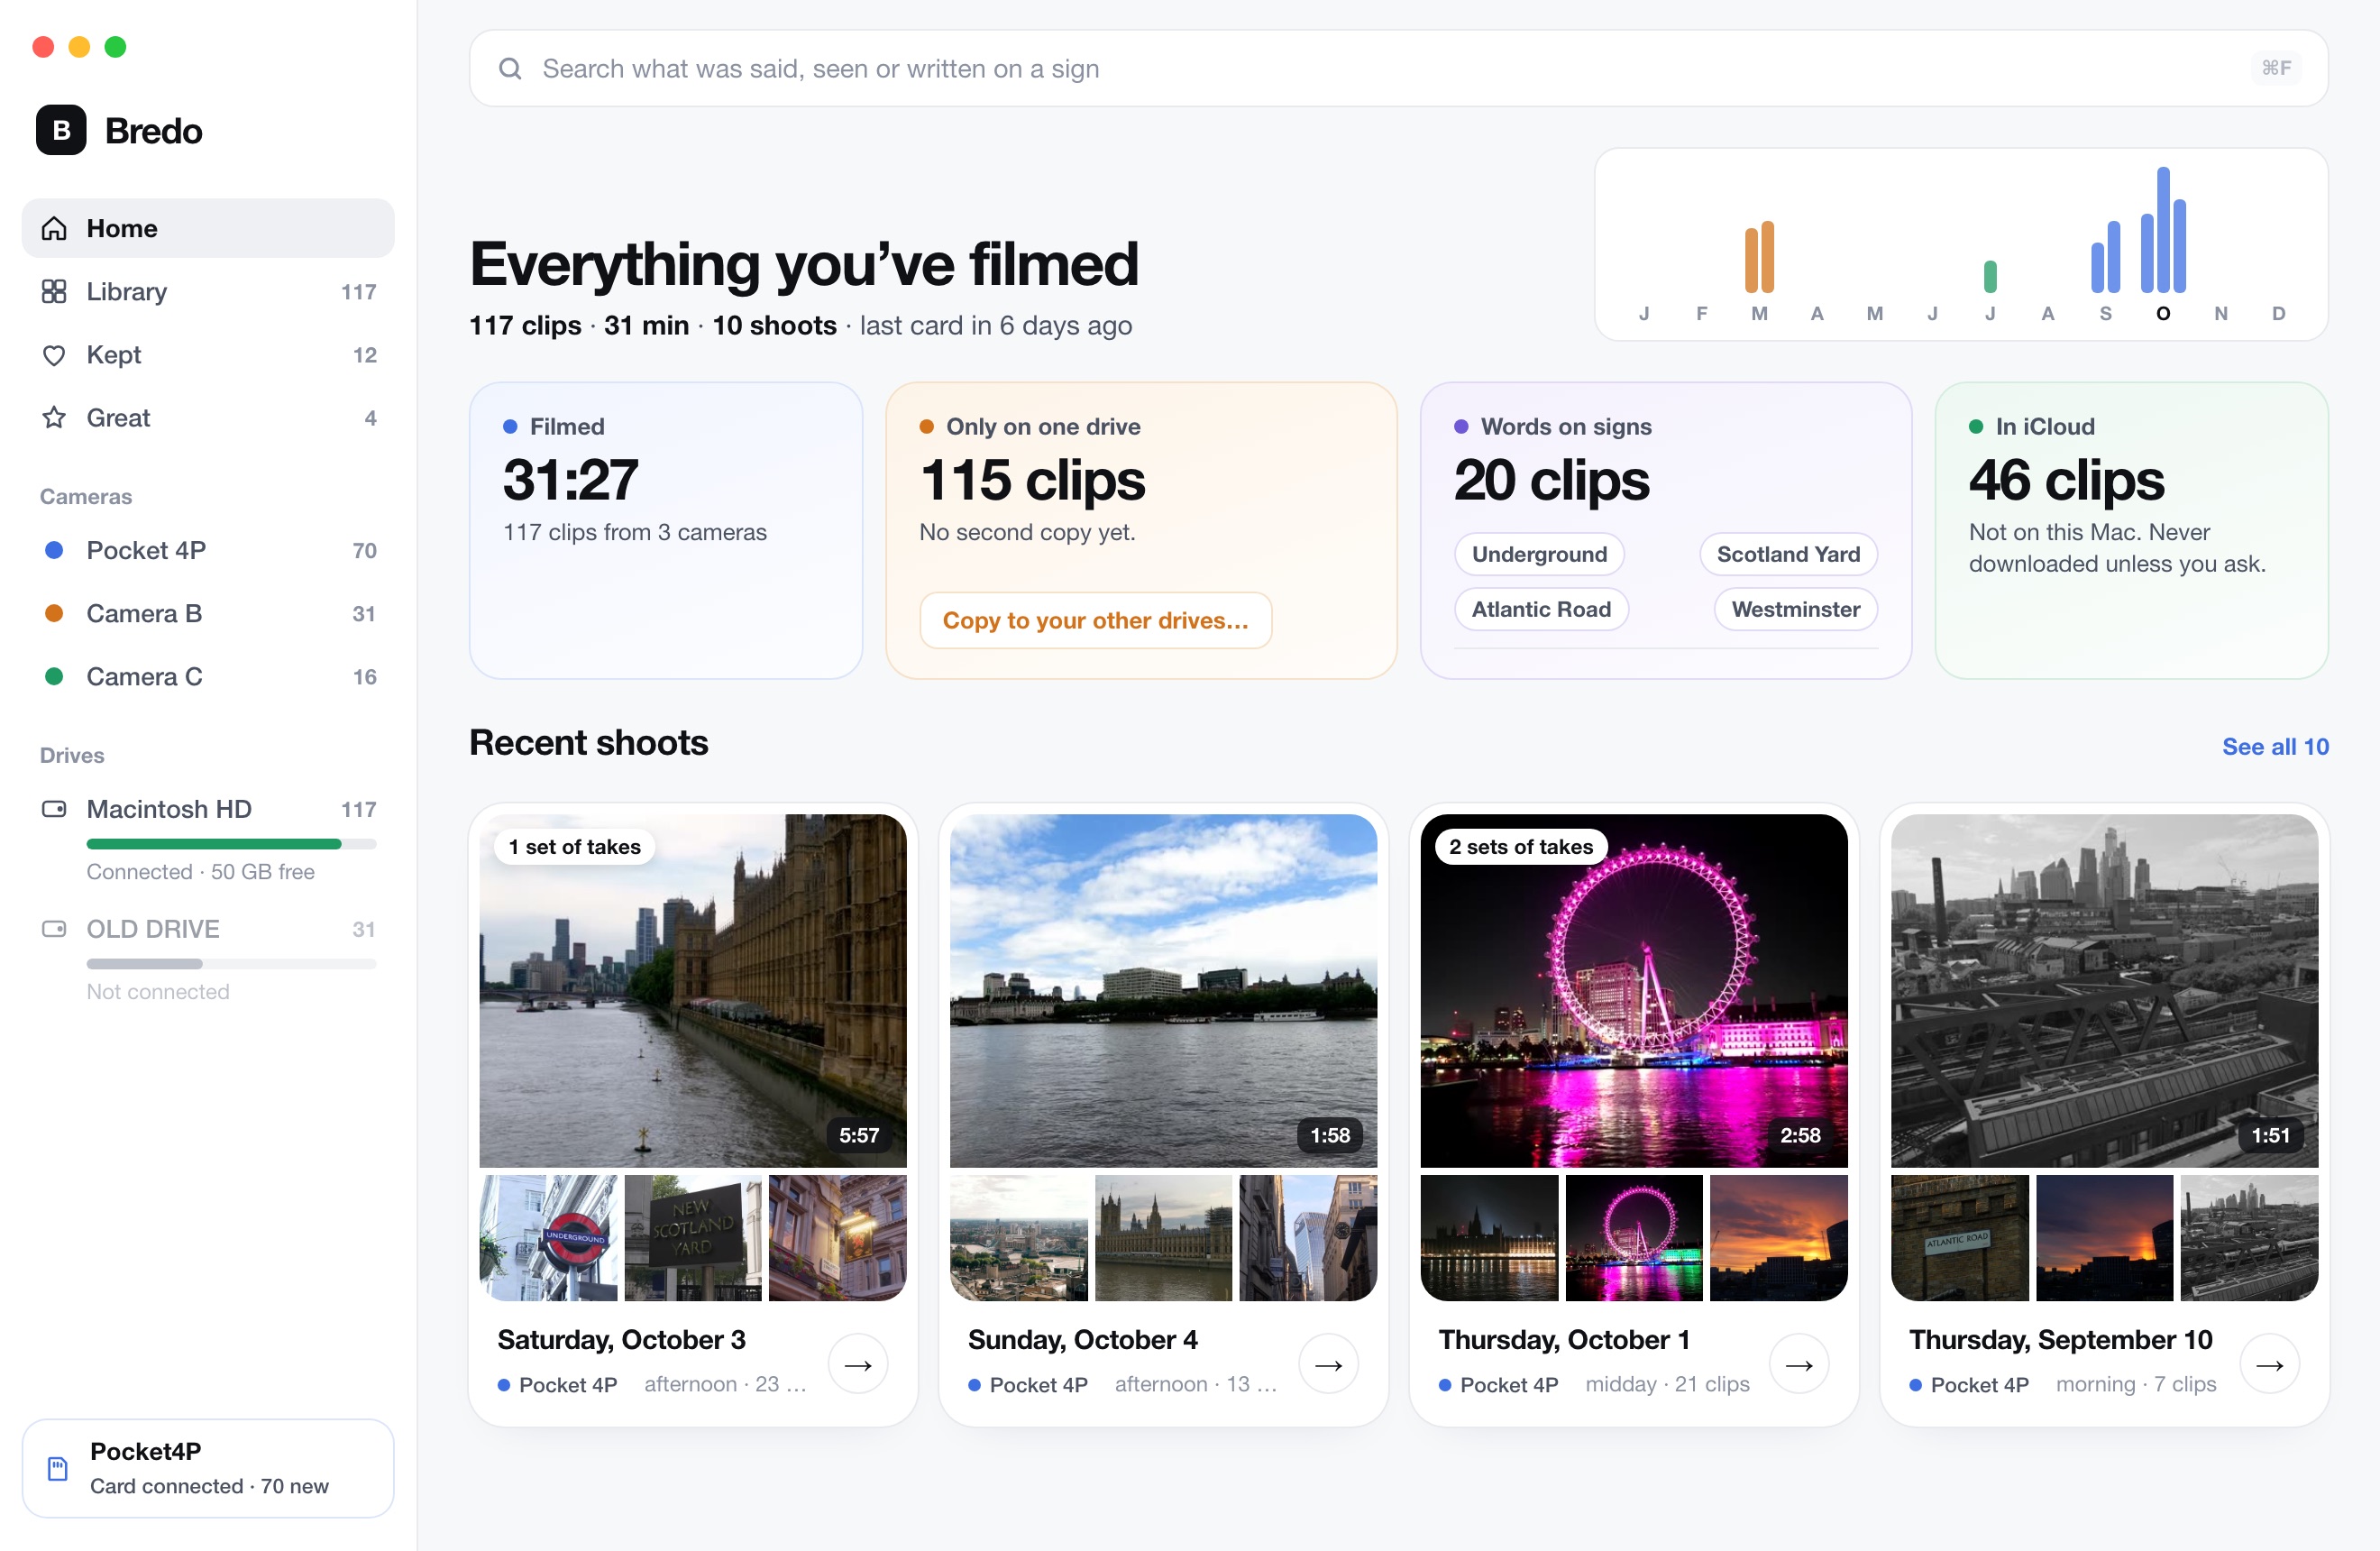The height and width of the screenshot is (1551, 2380).
Task: Select the Scotland Yard sign tag
Action: tap(1788, 554)
